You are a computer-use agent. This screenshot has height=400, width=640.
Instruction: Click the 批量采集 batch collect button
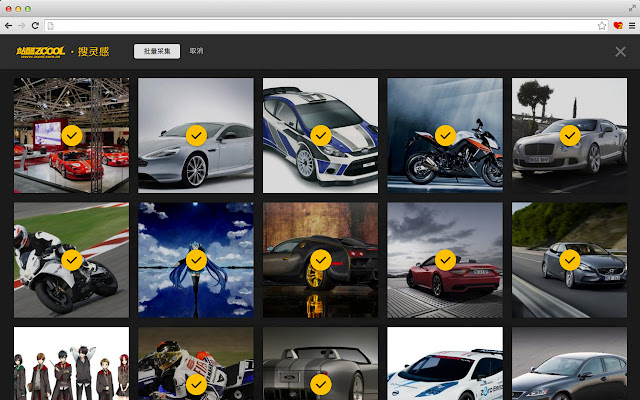pos(157,51)
